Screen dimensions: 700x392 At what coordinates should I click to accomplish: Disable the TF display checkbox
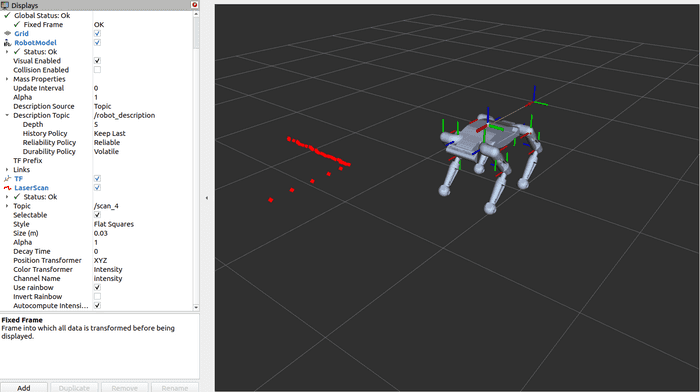(97, 179)
